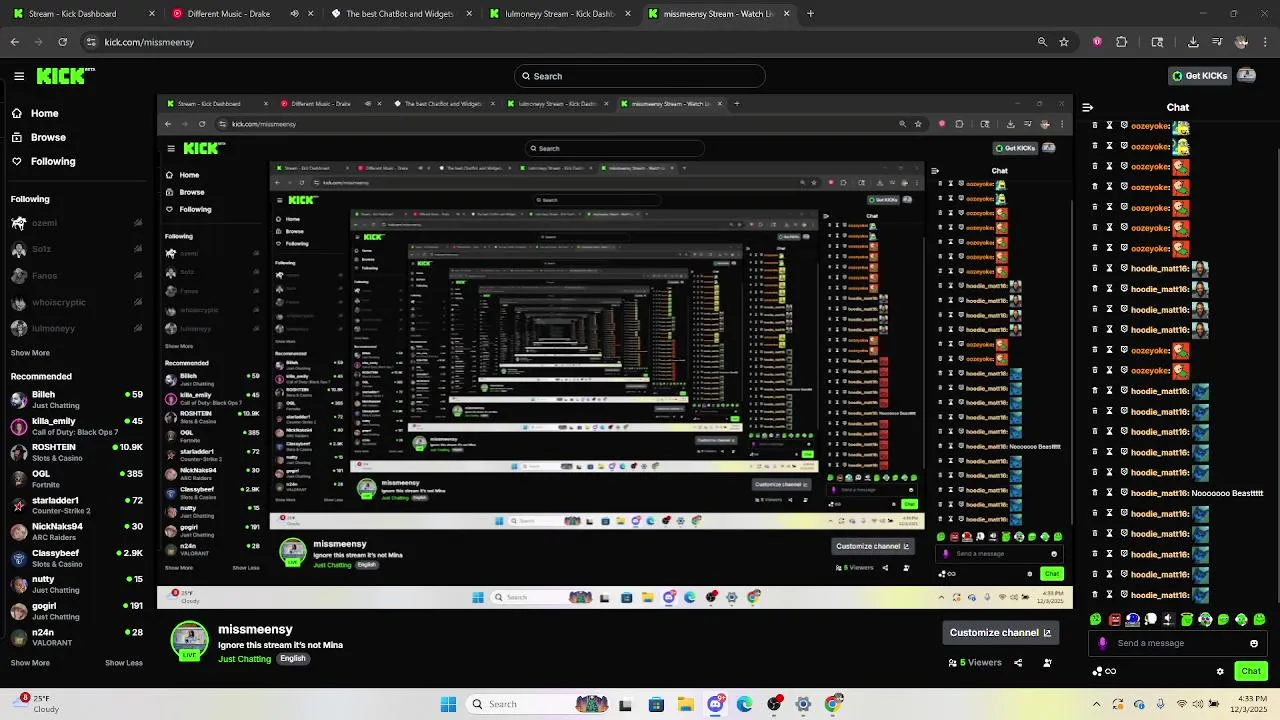Open Chrome three-dot menu
Screen dimensions: 1280x720
[1265, 42]
